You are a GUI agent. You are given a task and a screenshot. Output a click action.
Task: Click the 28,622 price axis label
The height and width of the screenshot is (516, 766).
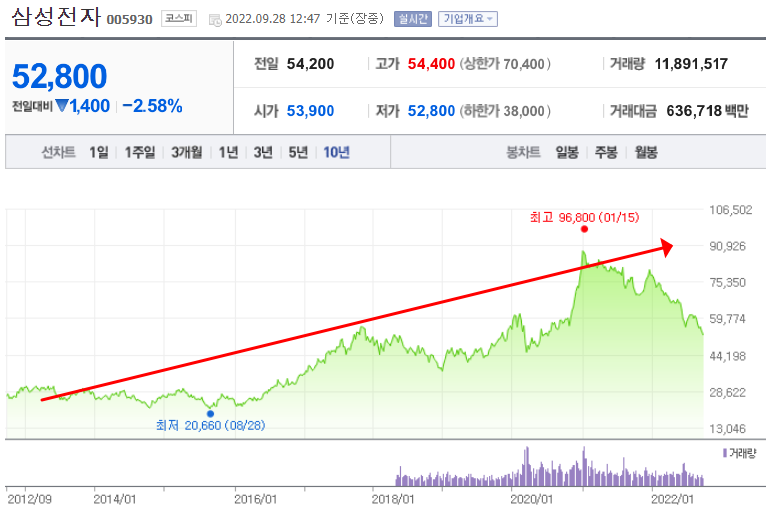[728, 392]
